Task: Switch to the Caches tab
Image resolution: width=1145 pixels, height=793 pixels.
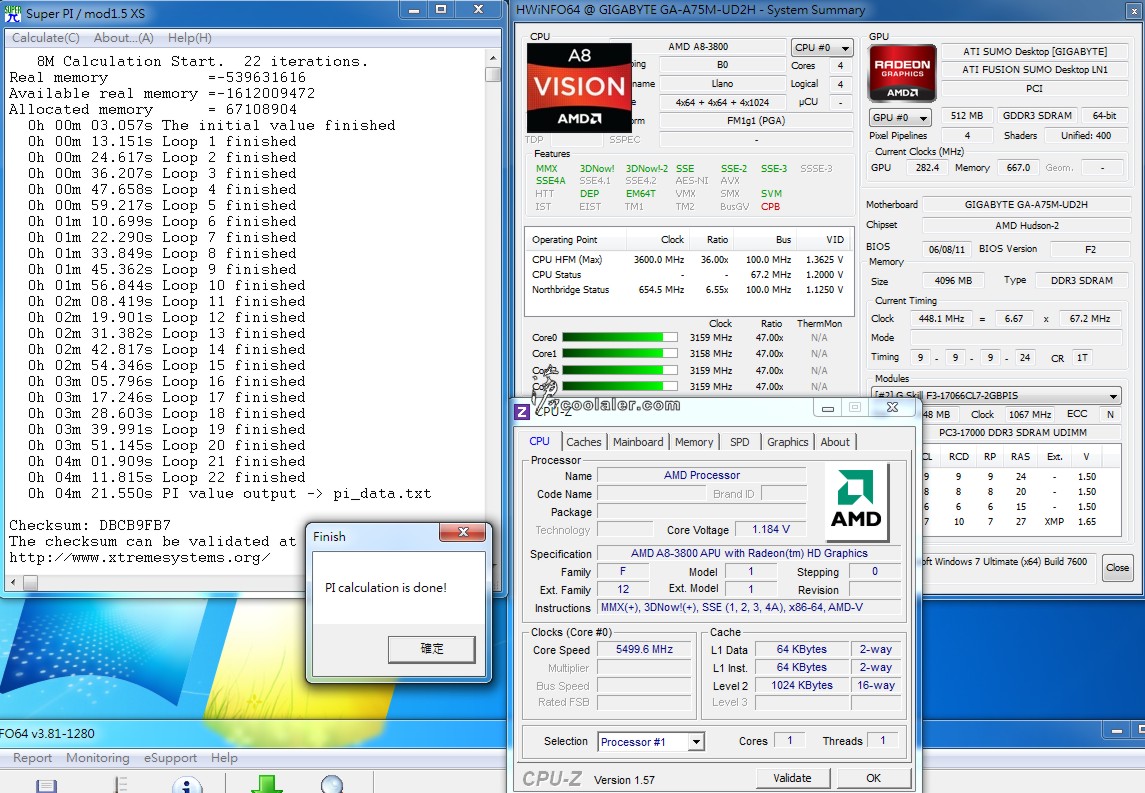Action: click(x=583, y=442)
